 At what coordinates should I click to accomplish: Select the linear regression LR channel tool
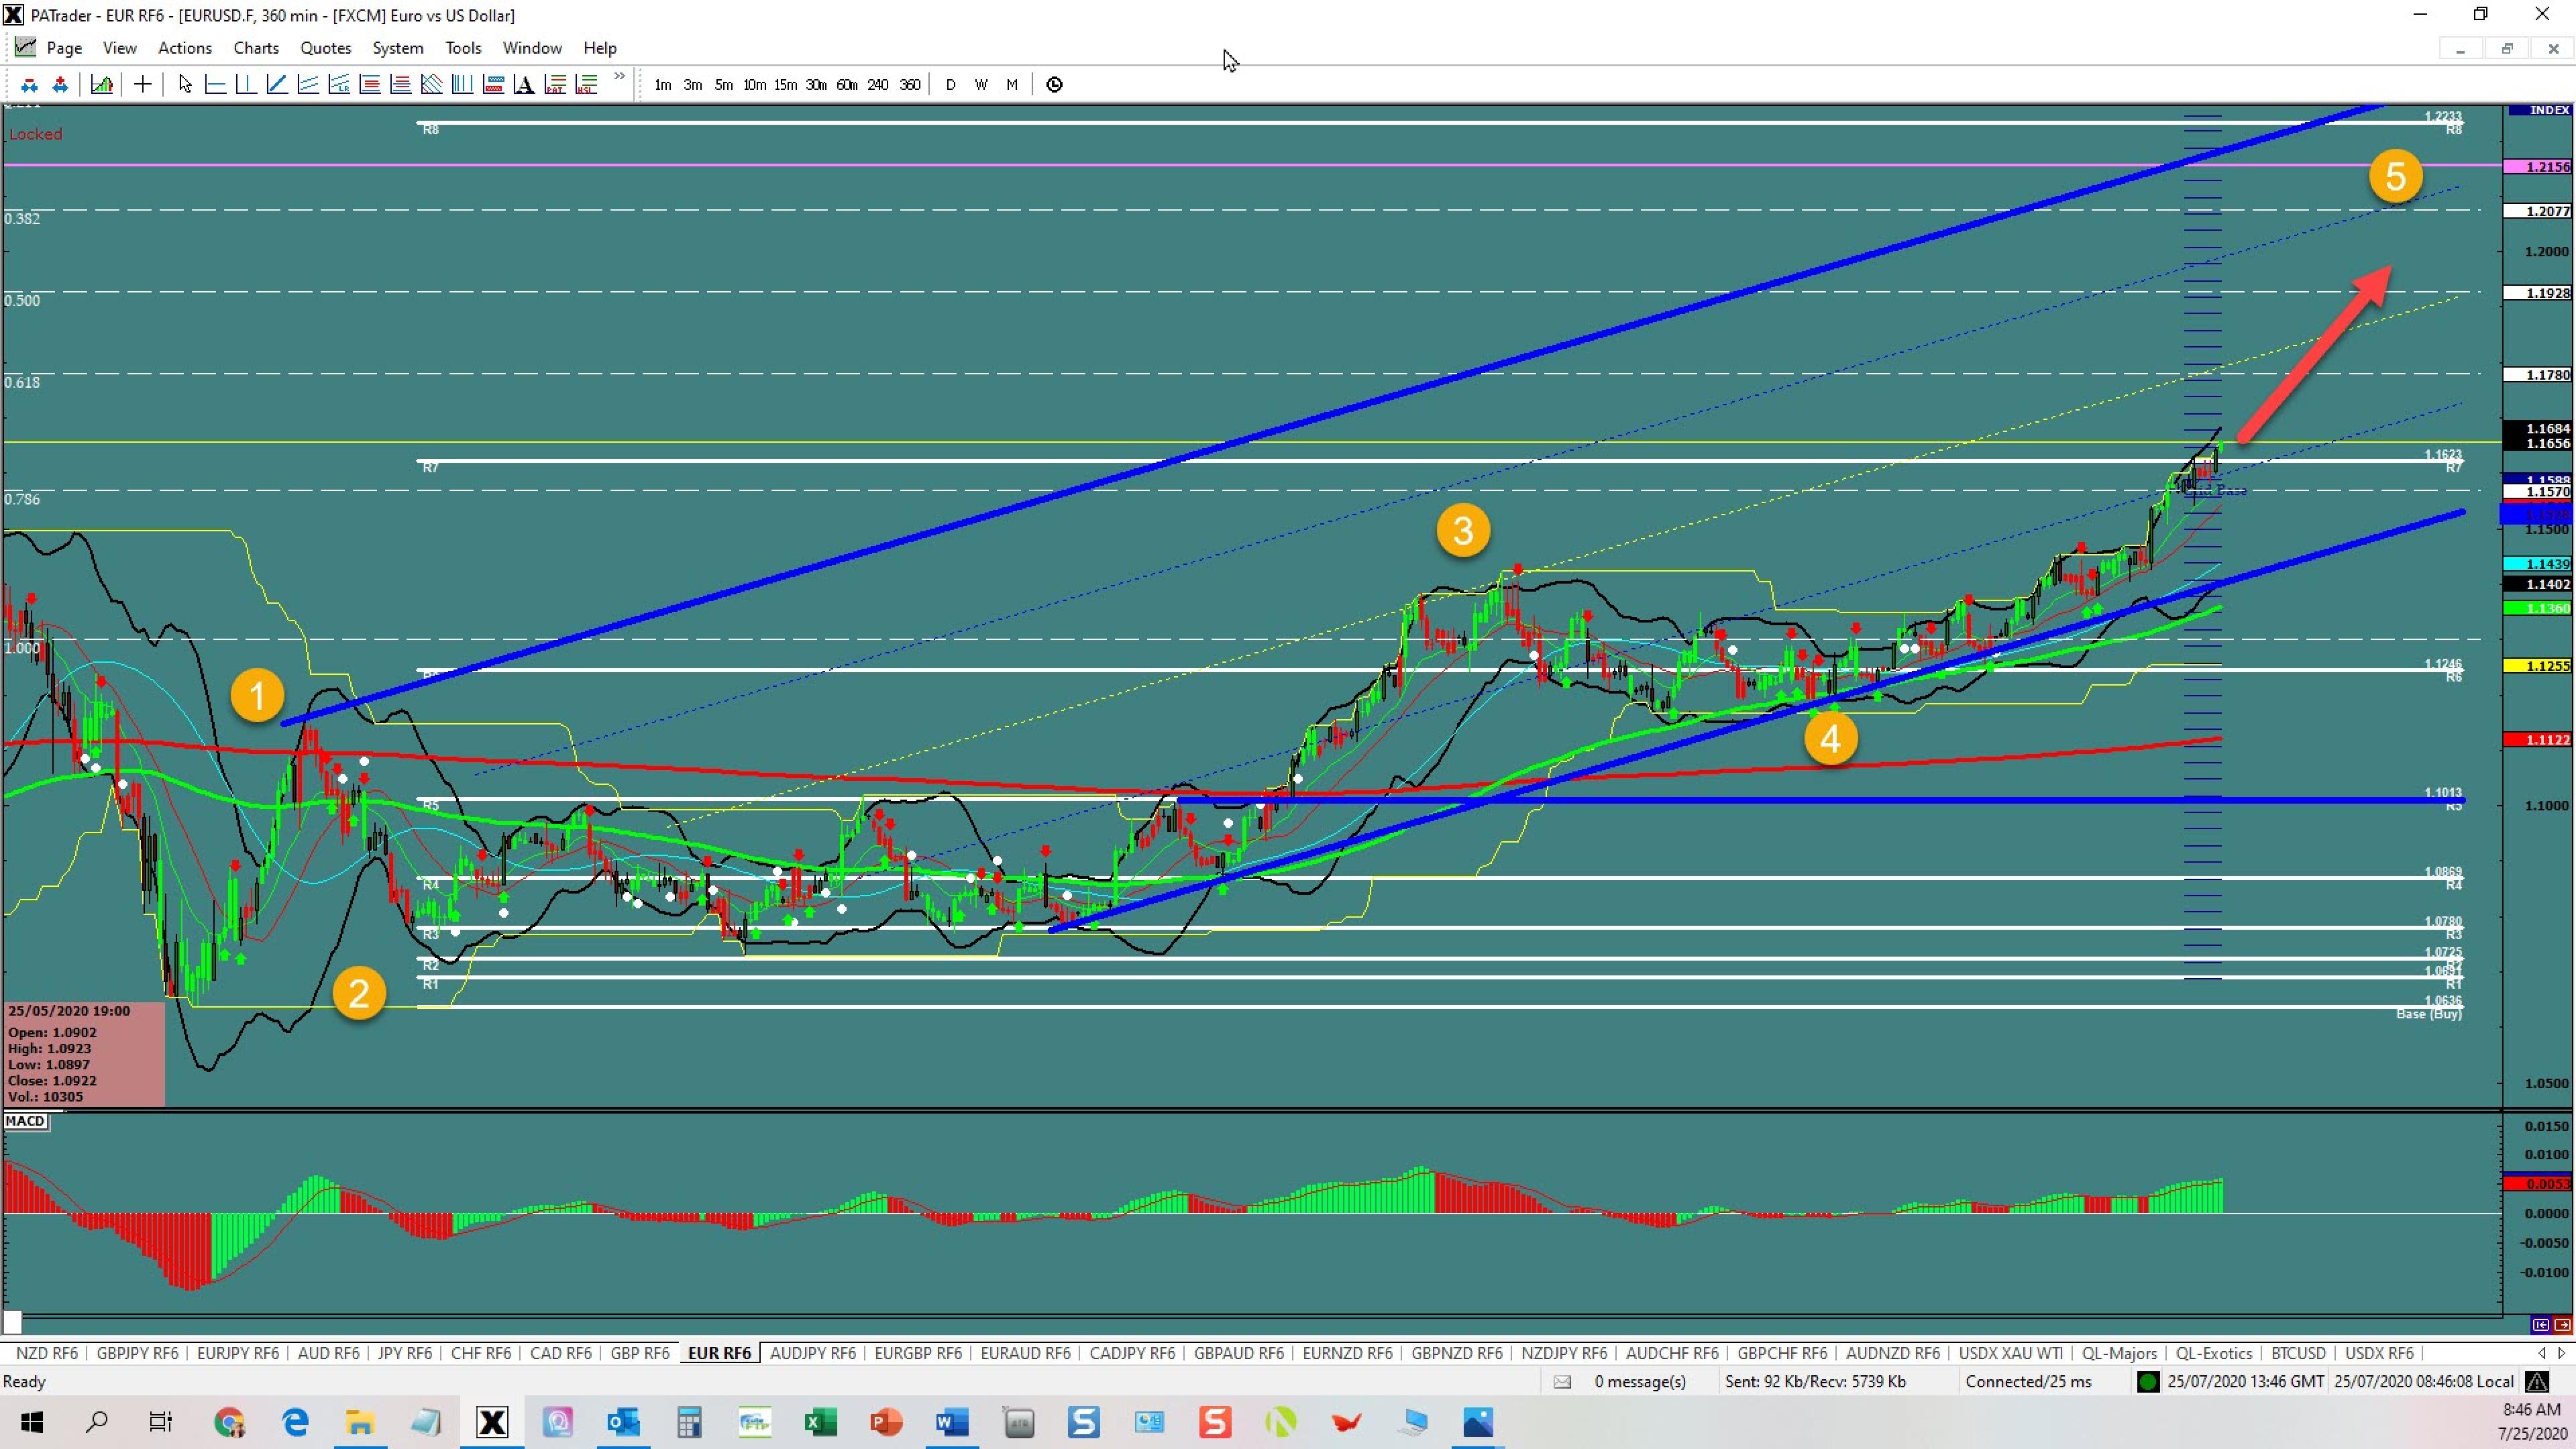click(339, 85)
